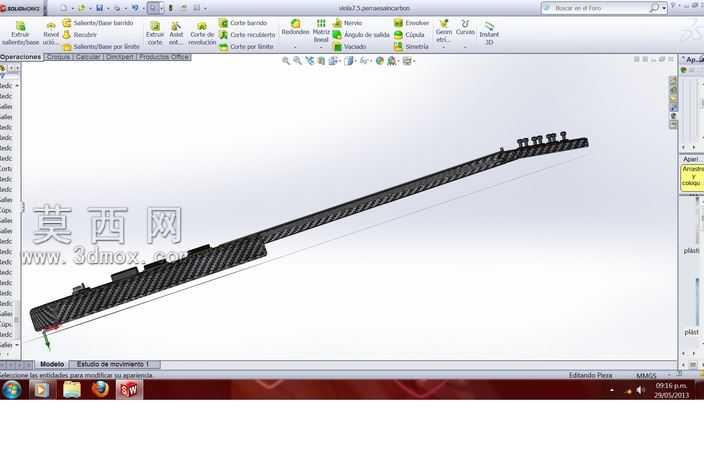The width and height of the screenshot is (704, 469).
Task: Choose Saliente/Base barrido
Action: click(x=98, y=23)
